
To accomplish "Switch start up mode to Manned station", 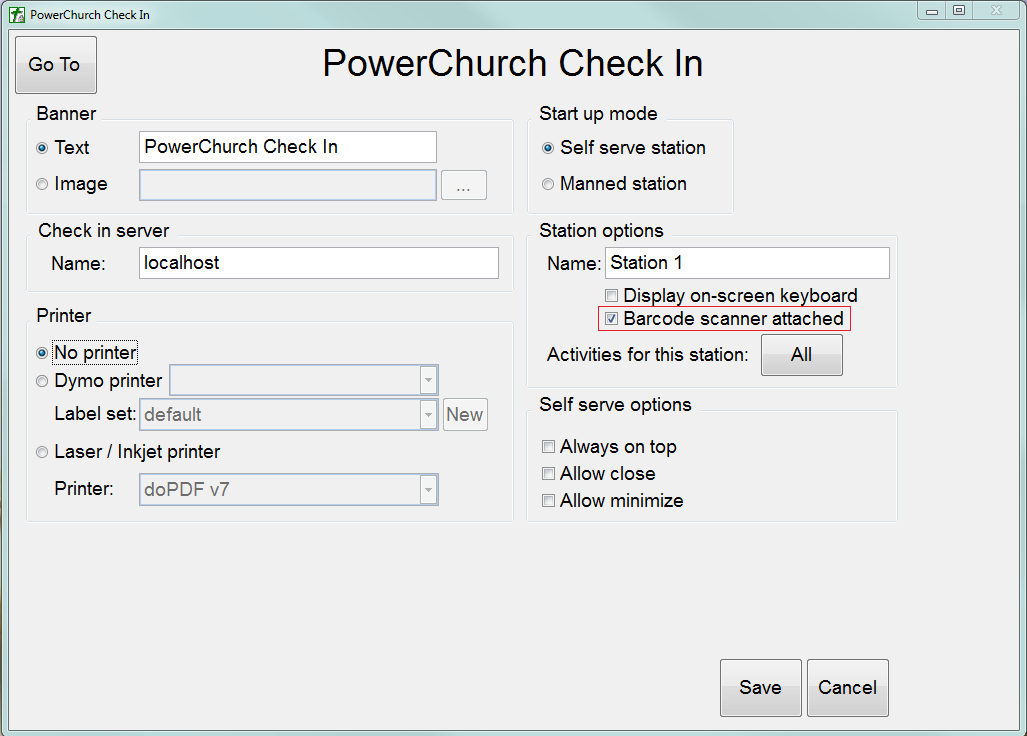I will (549, 184).
